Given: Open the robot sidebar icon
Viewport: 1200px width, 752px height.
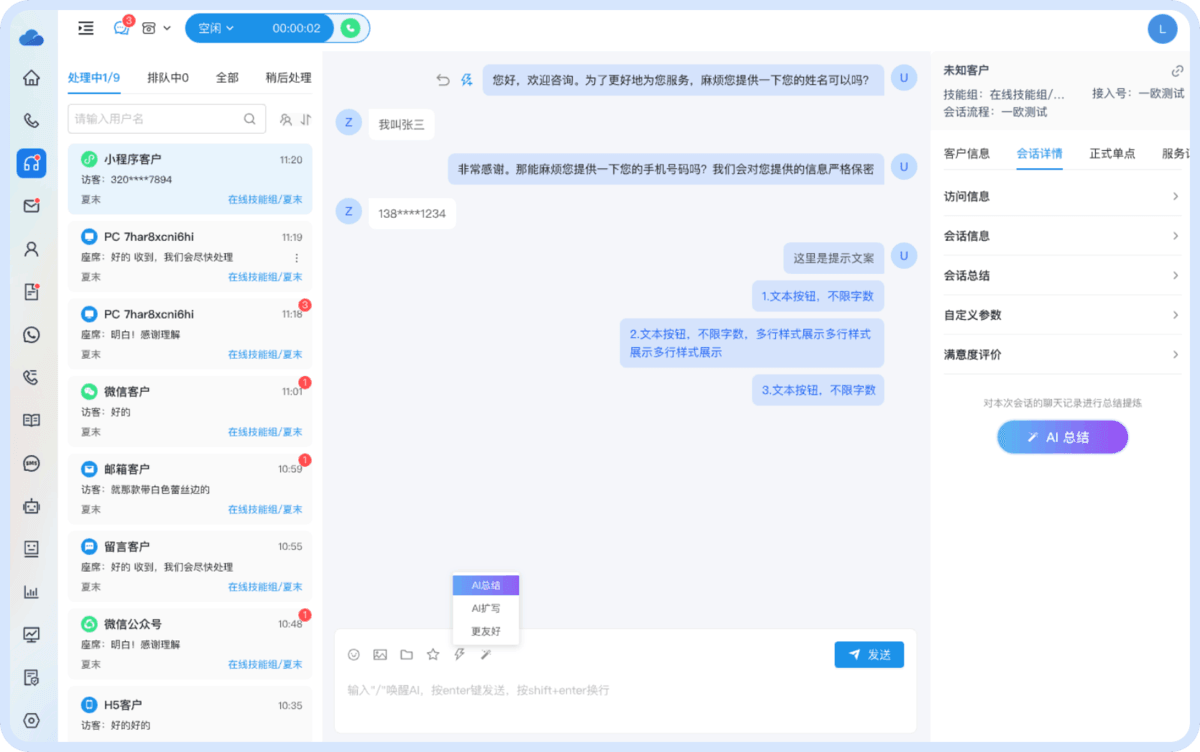Looking at the screenshot, I should (x=31, y=506).
